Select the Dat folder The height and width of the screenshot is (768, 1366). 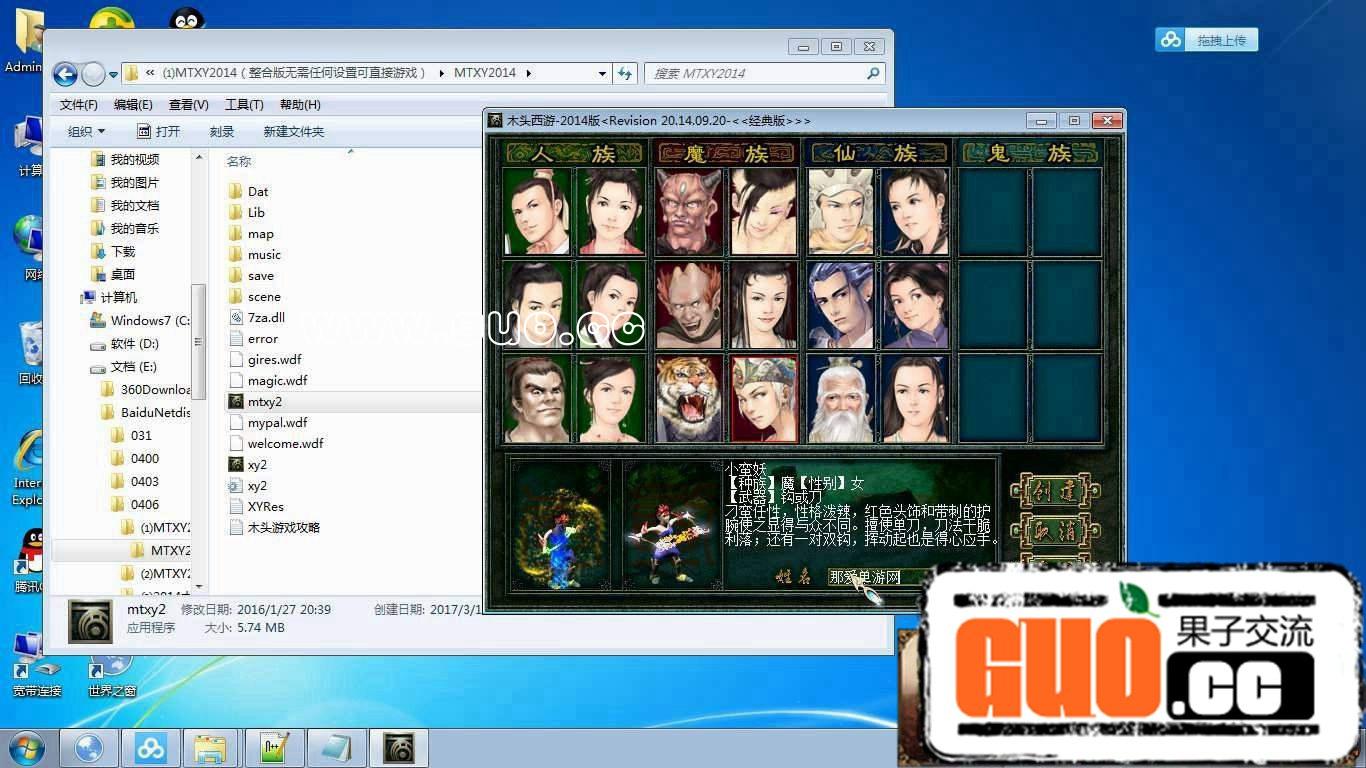(x=248, y=191)
